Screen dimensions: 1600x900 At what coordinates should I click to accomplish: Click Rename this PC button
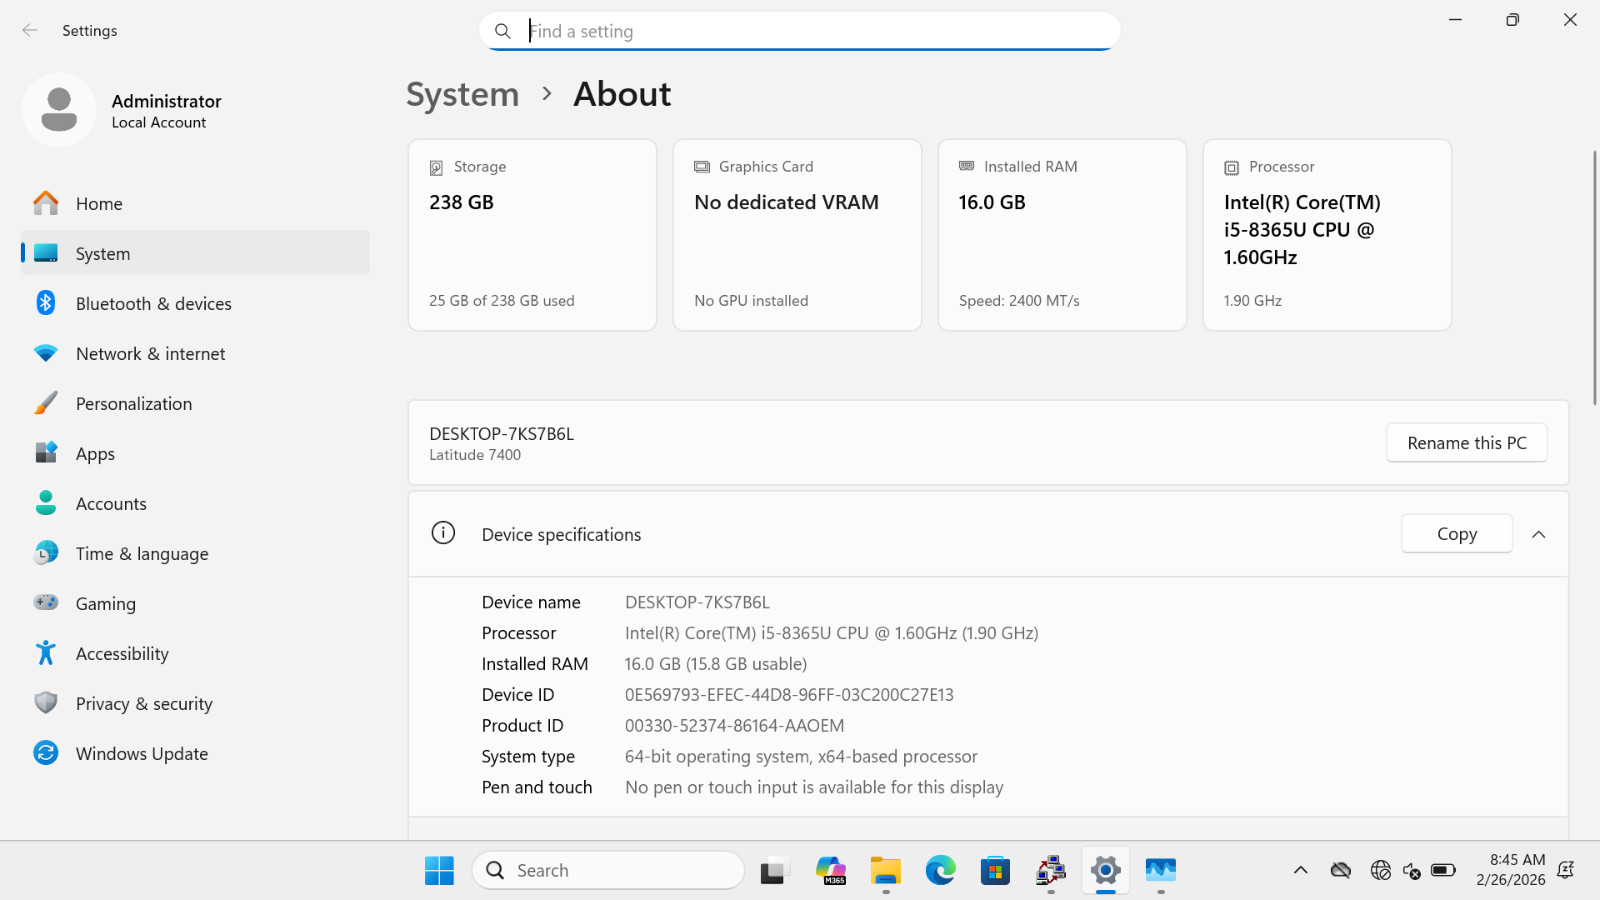tap(1467, 443)
